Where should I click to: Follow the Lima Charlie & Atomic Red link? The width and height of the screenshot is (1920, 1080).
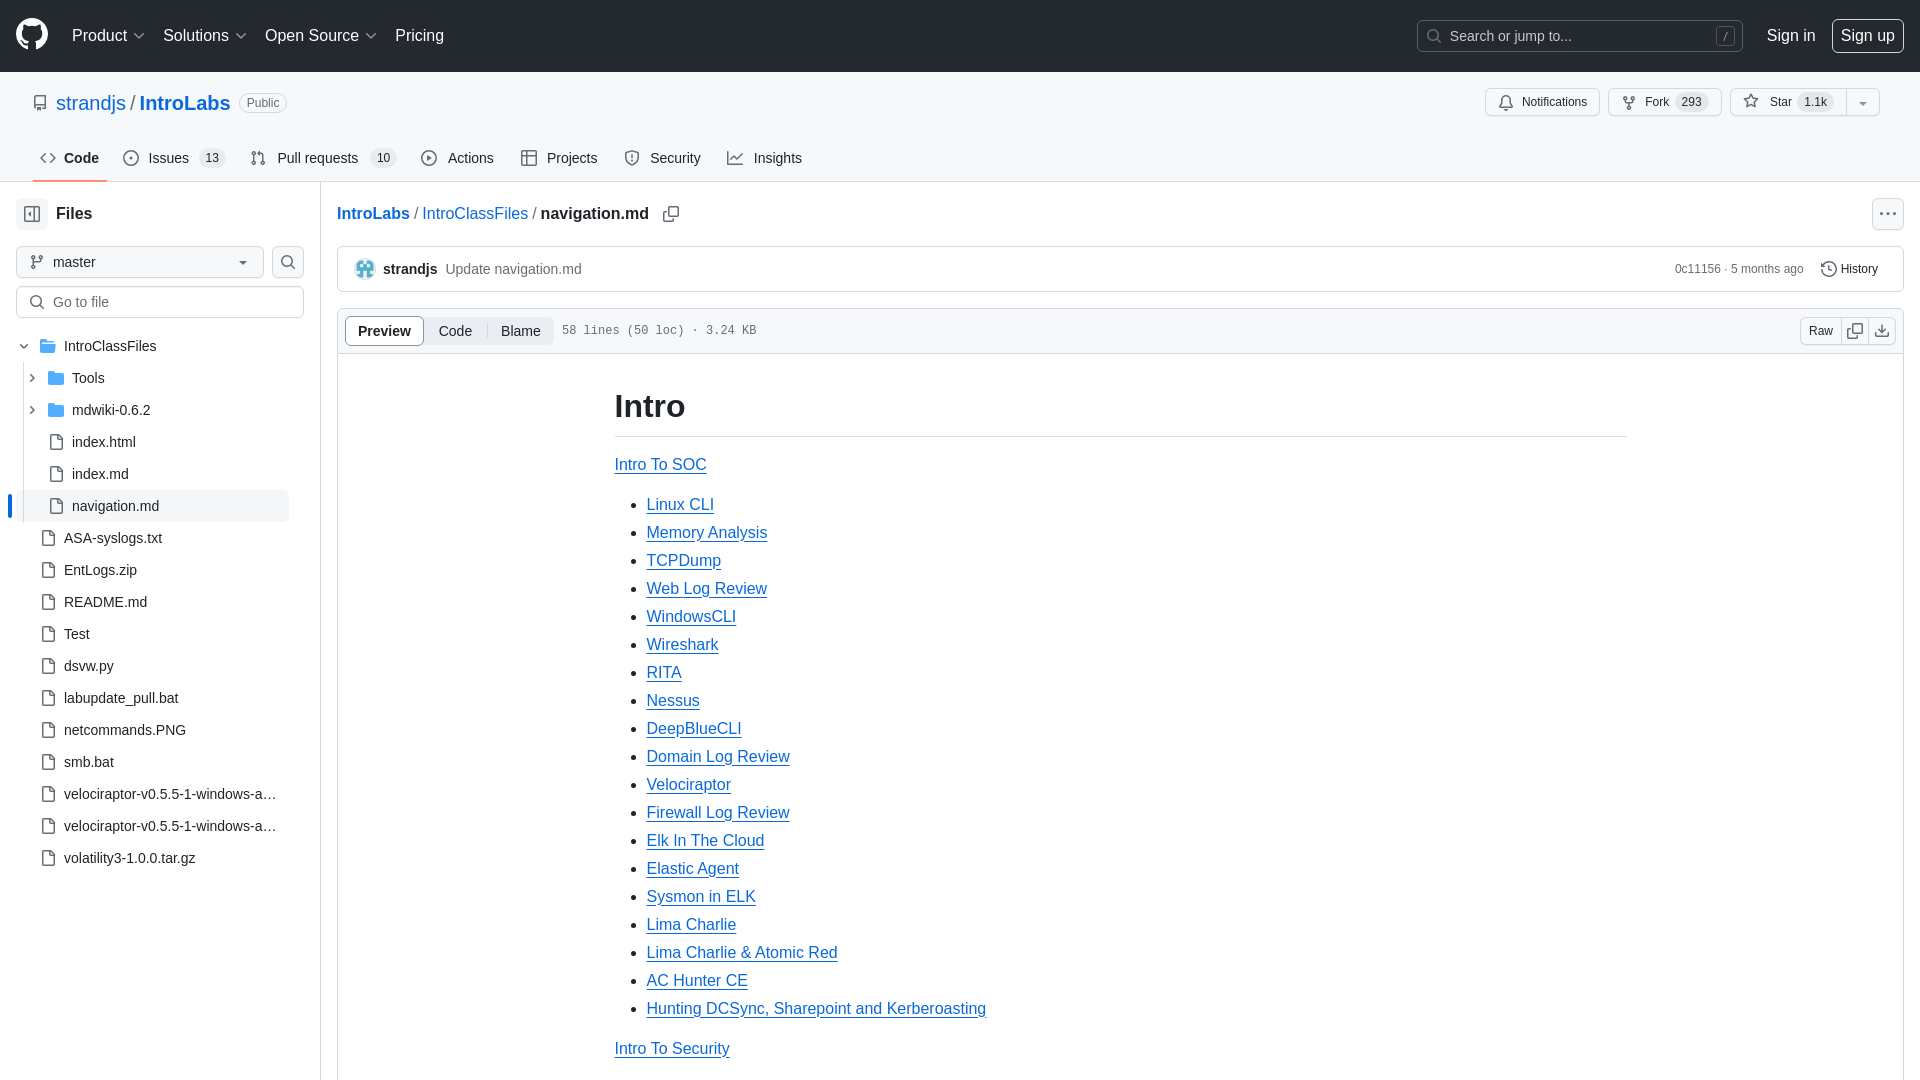(x=742, y=953)
